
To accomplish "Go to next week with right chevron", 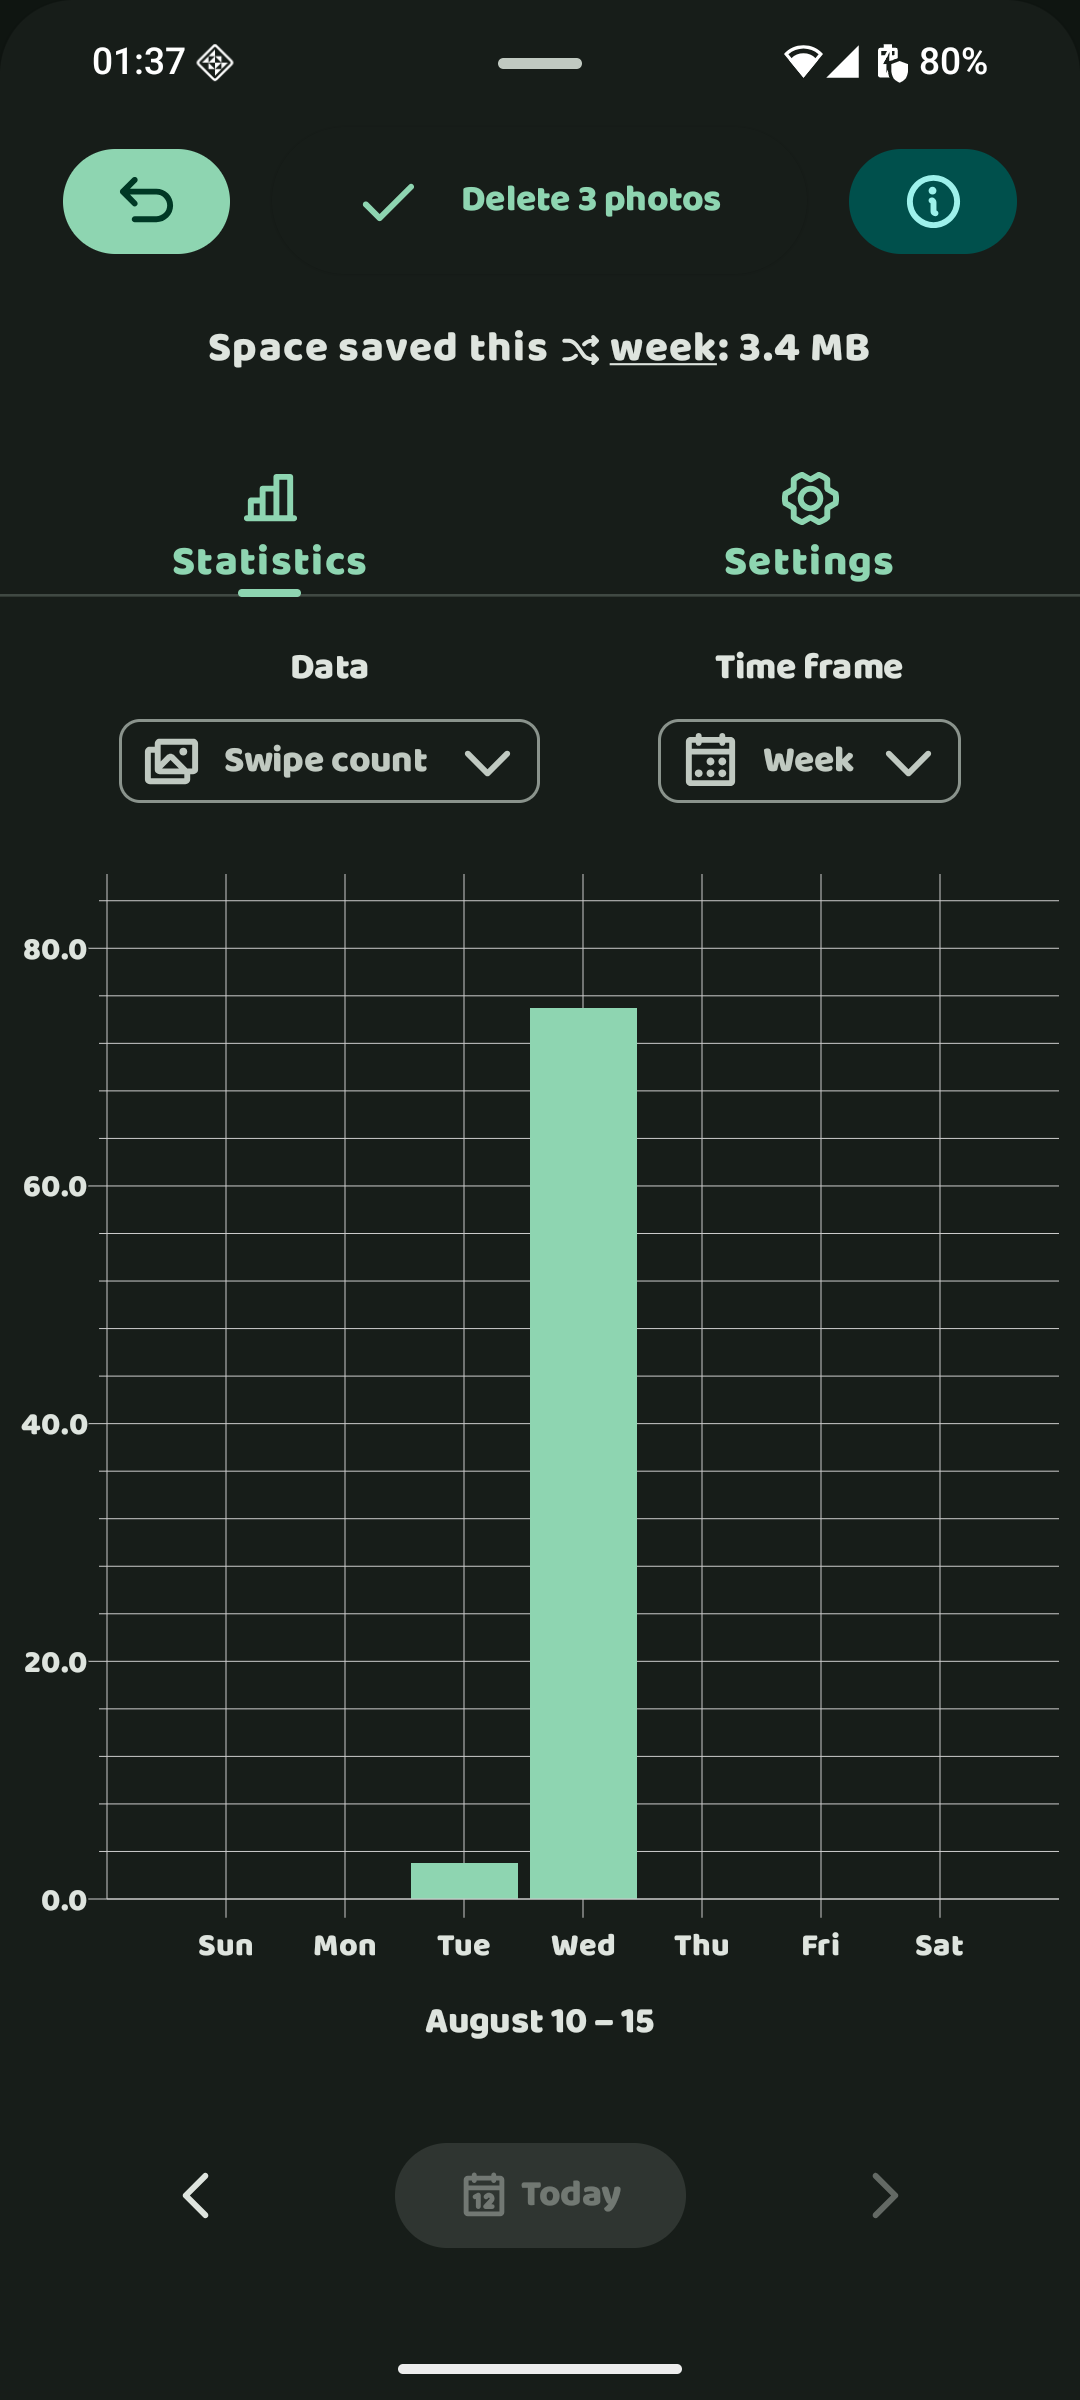I will [885, 2195].
